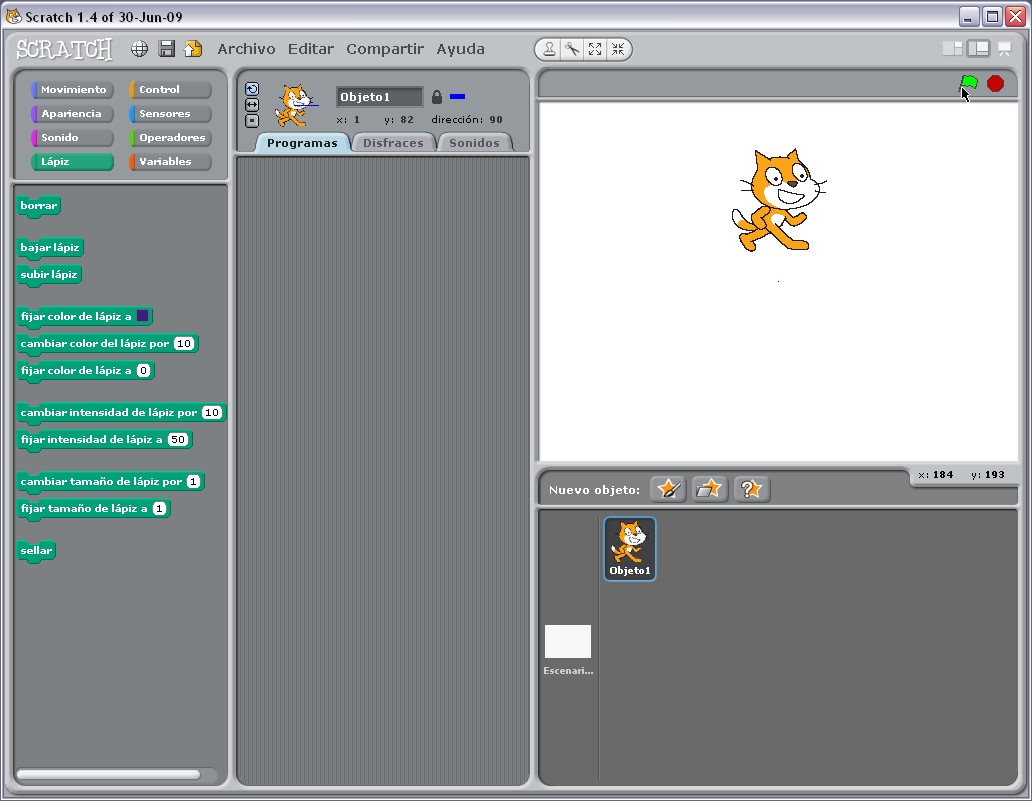Get a surprise sprite
The width and height of the screenshot is (1032, 801).
point(752,489)
